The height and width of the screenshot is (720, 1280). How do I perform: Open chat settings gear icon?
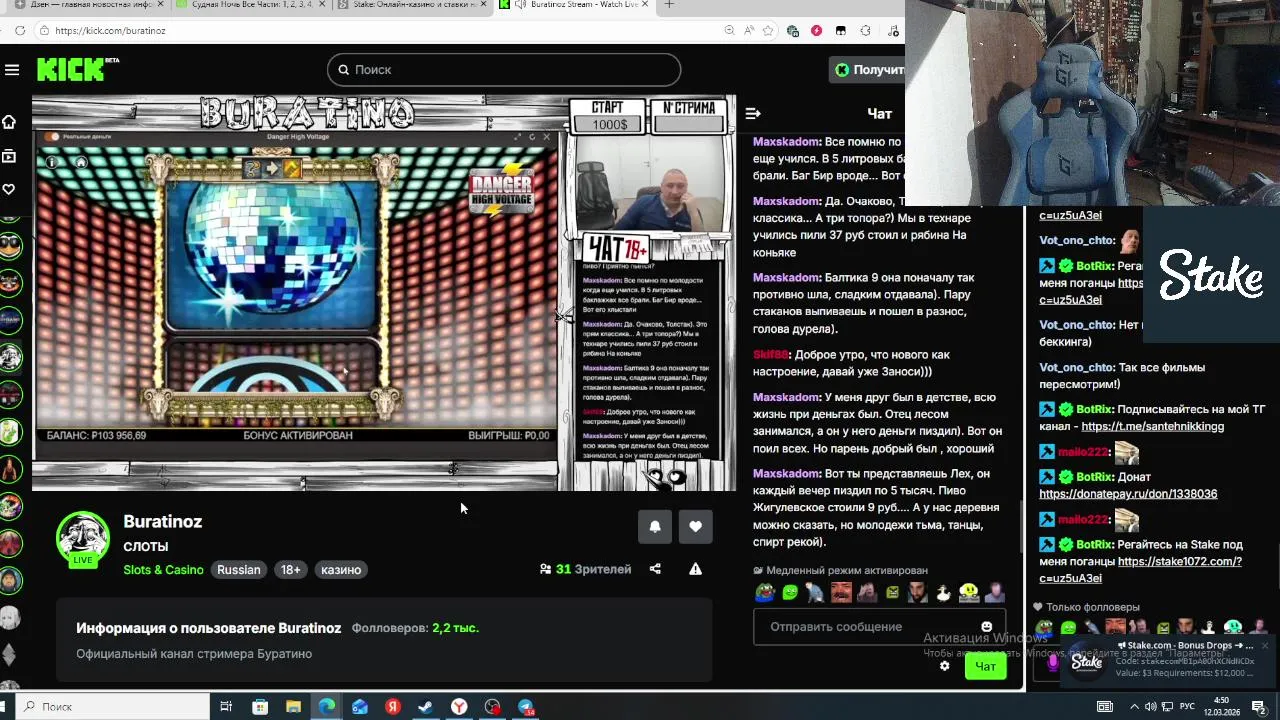click(944, 666)
